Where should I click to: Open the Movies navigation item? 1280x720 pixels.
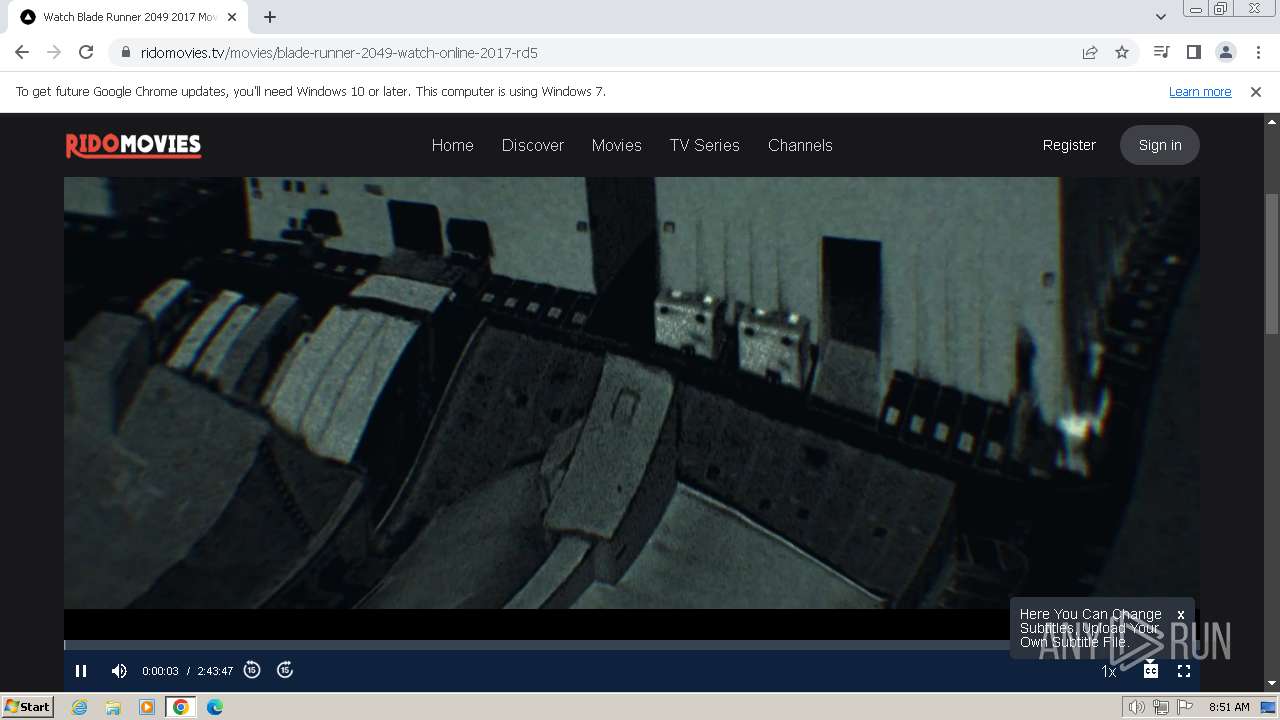(617, 145)
